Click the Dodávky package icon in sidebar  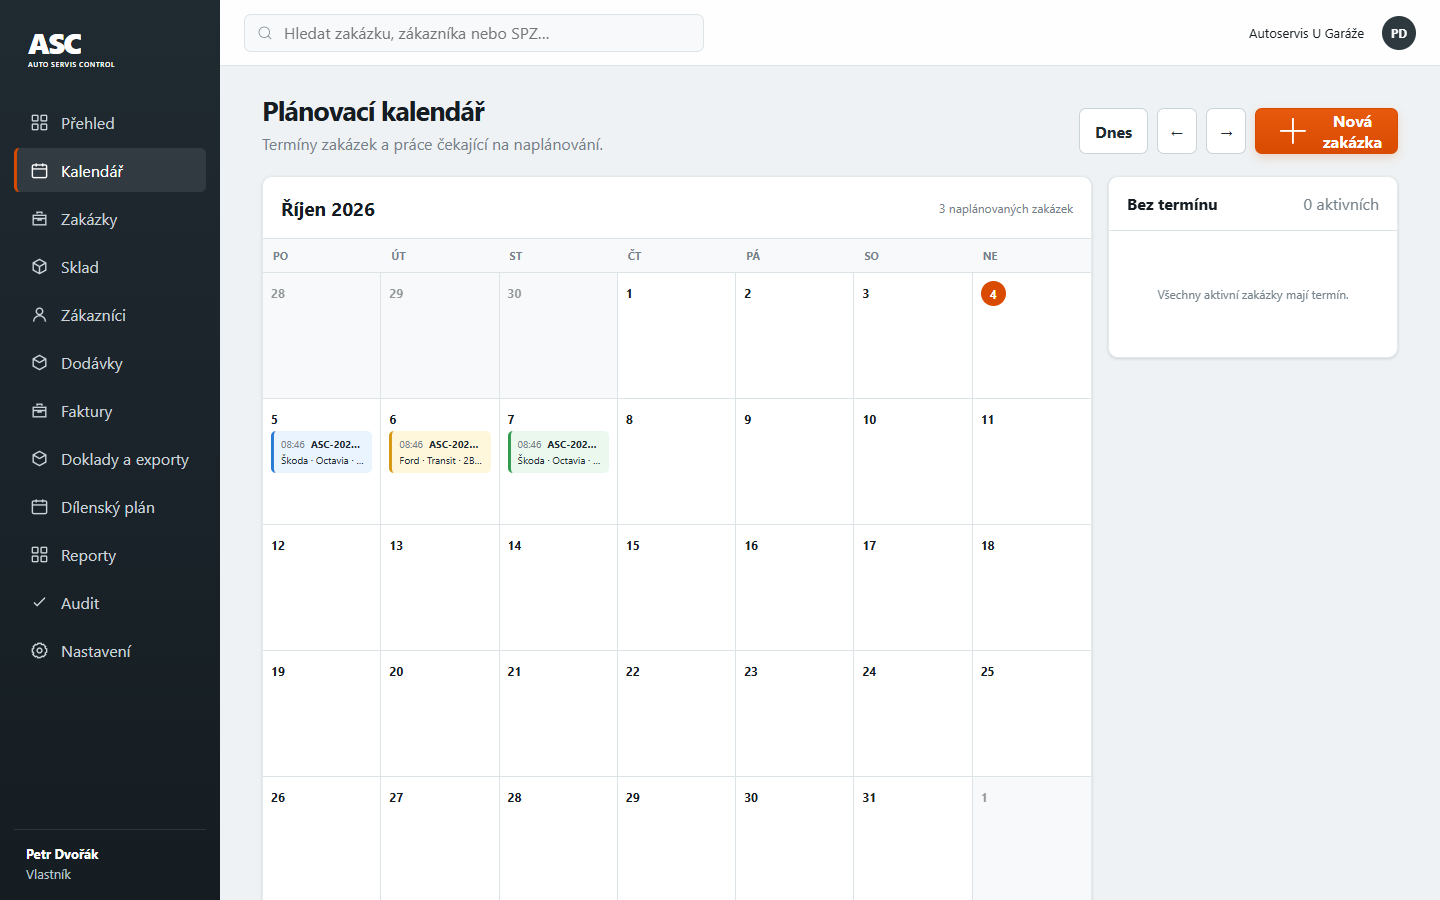point(39,363)
